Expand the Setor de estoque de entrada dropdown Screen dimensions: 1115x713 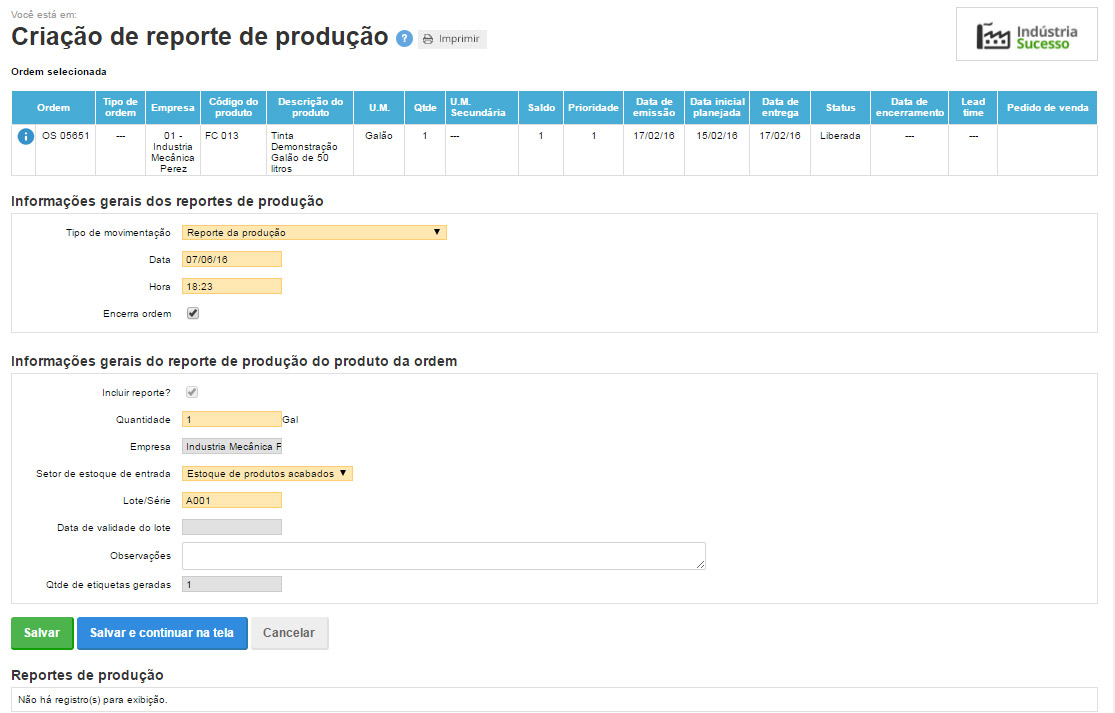coord(267,473)
